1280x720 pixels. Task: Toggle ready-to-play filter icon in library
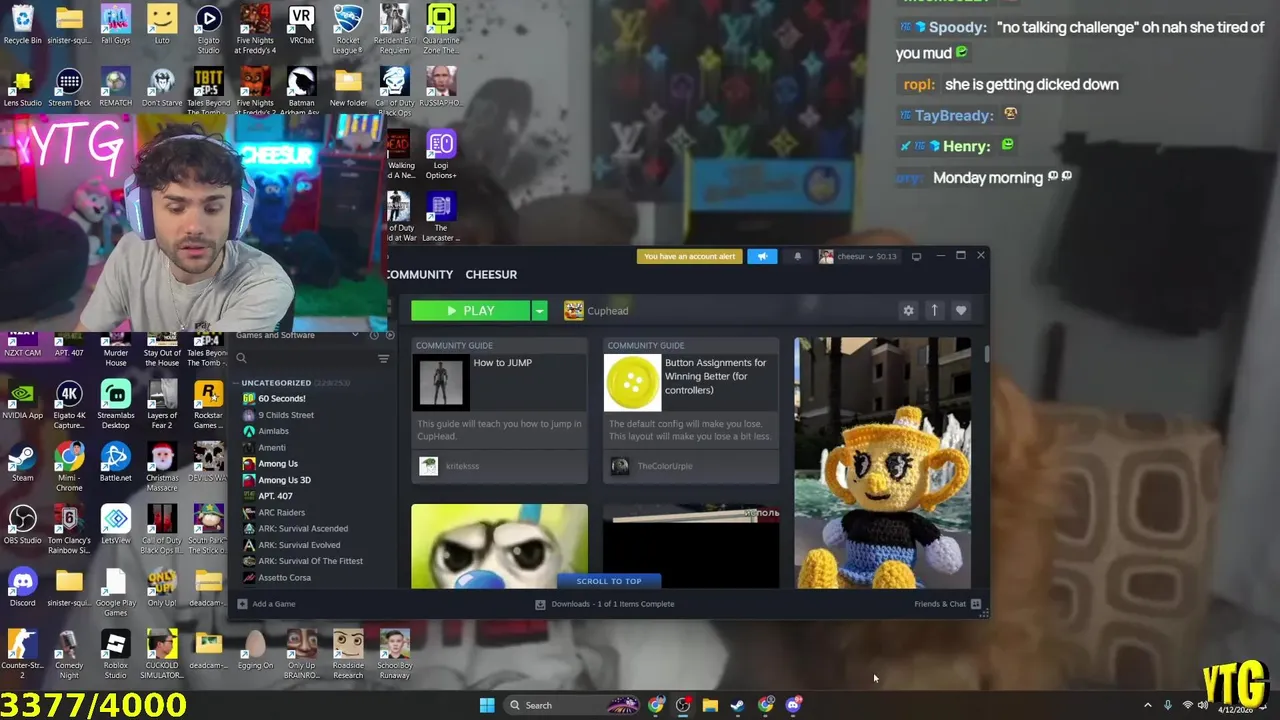click(x=390, y=335)
